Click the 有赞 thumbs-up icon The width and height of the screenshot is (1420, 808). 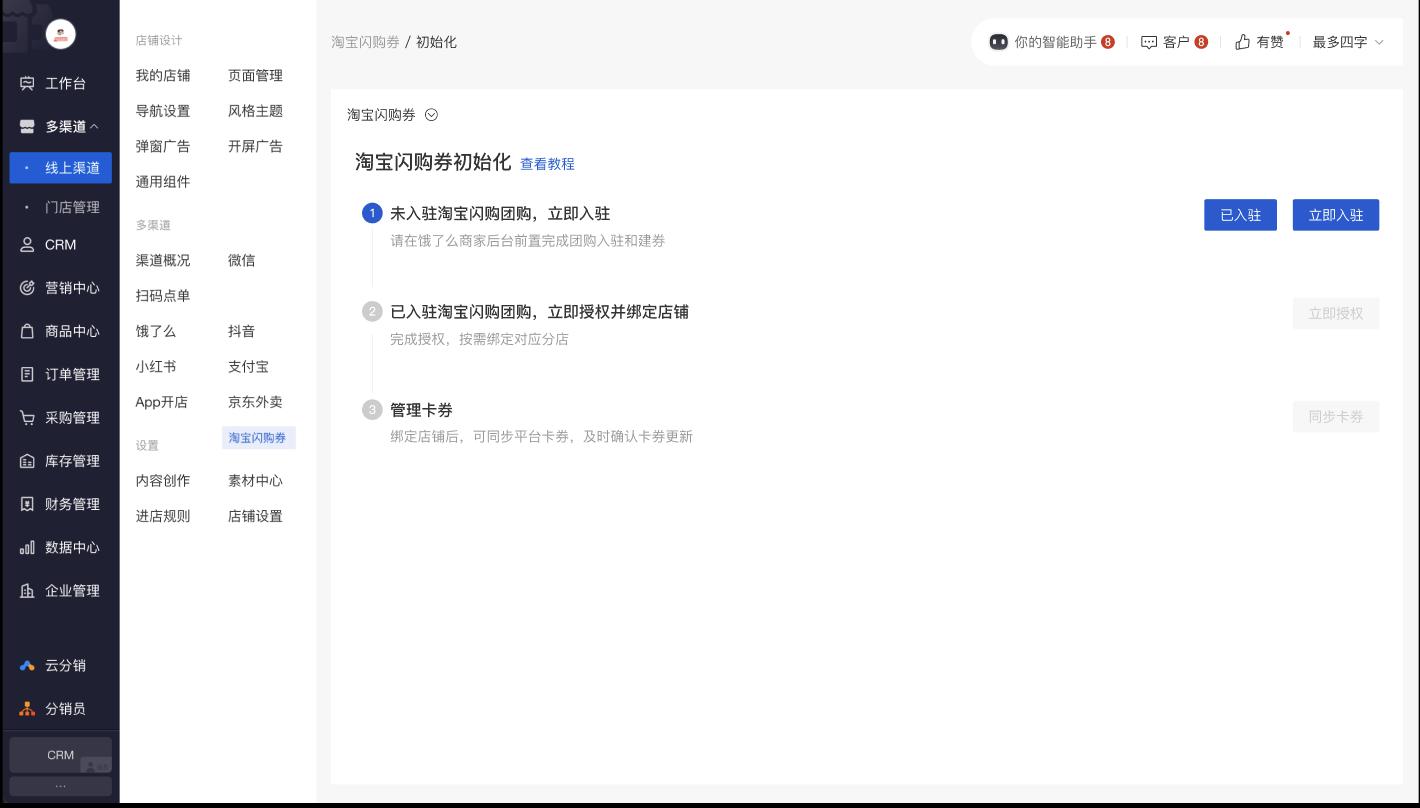(1242, 42)
